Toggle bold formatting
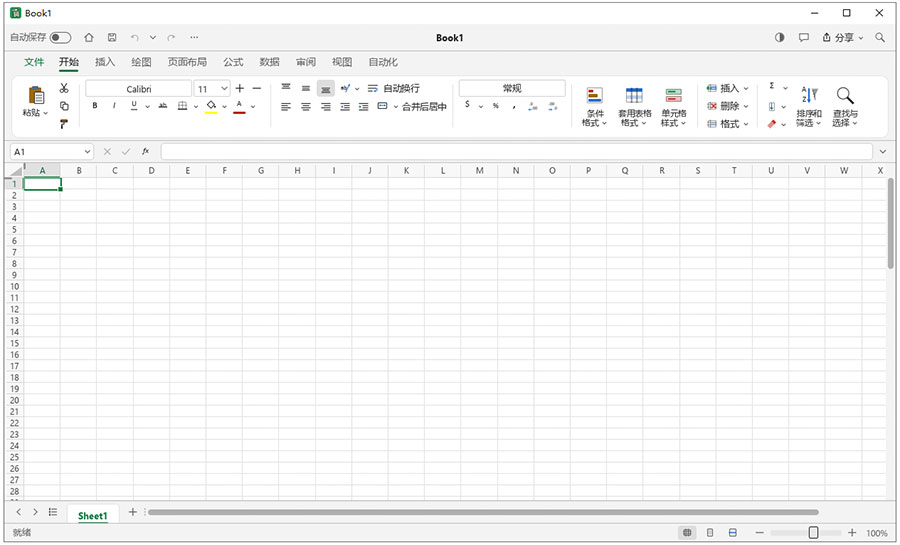The height and width of the screenshot is (545, 900). (x=95, y=106)
